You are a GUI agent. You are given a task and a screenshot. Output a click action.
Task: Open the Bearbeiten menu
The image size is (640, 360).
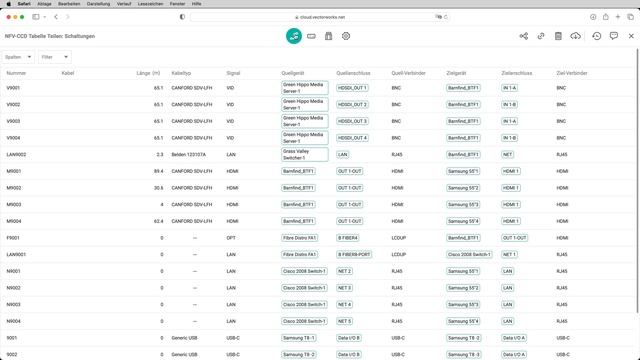tap(69, 4)
